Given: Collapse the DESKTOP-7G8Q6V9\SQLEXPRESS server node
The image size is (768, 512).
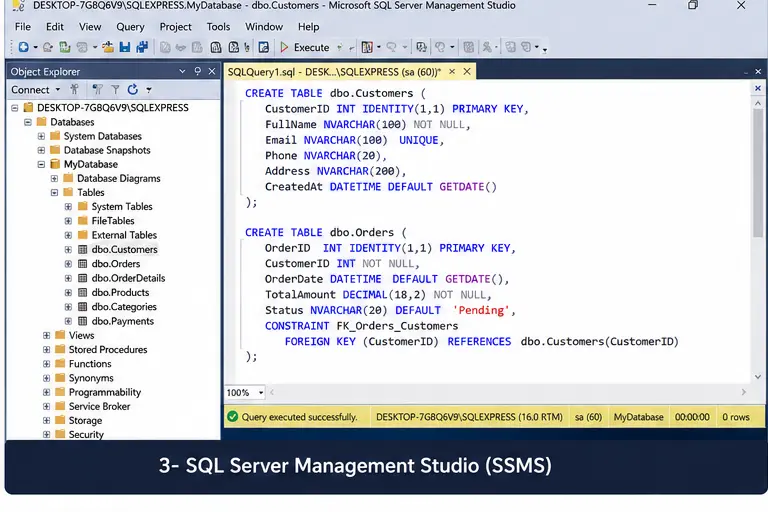Looking at the screenshot, I should tap(15, 108).
